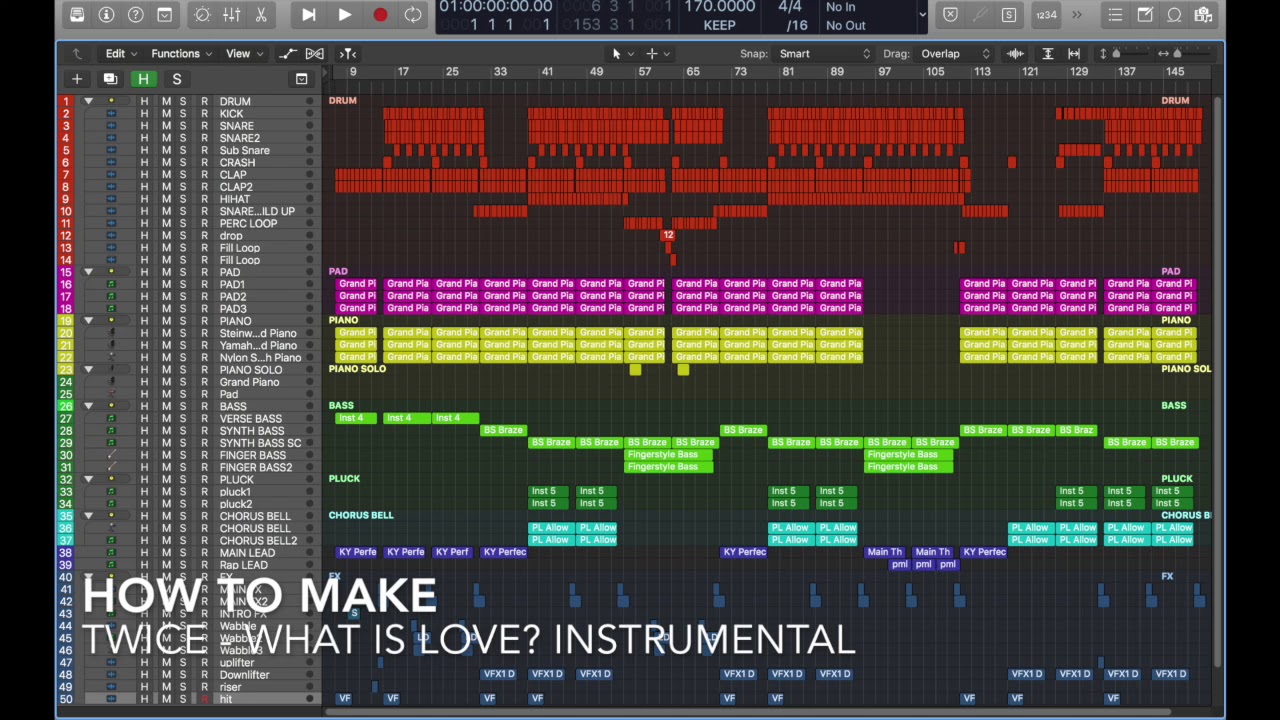The width and height of the screenshot is (1280, 720).
Task: Open Quick Help
Action: point(136,15)
